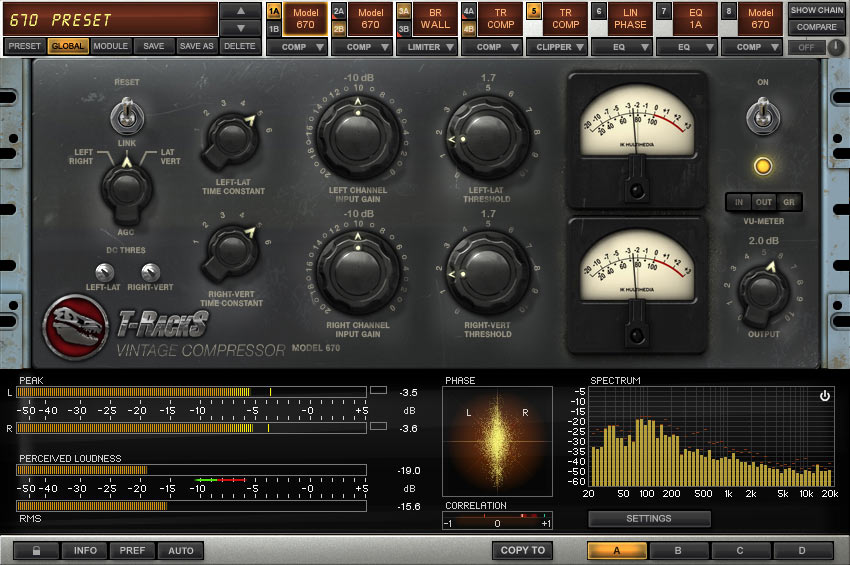850x565 pixels.
Task: Click the OFF bypass button
Action: [x=806, y=48]
